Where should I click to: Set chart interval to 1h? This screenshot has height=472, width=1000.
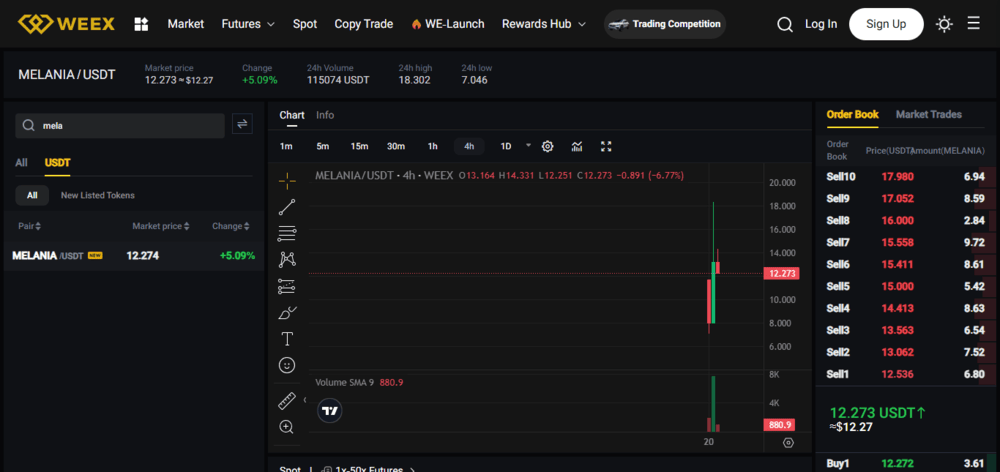pos(432,146)
